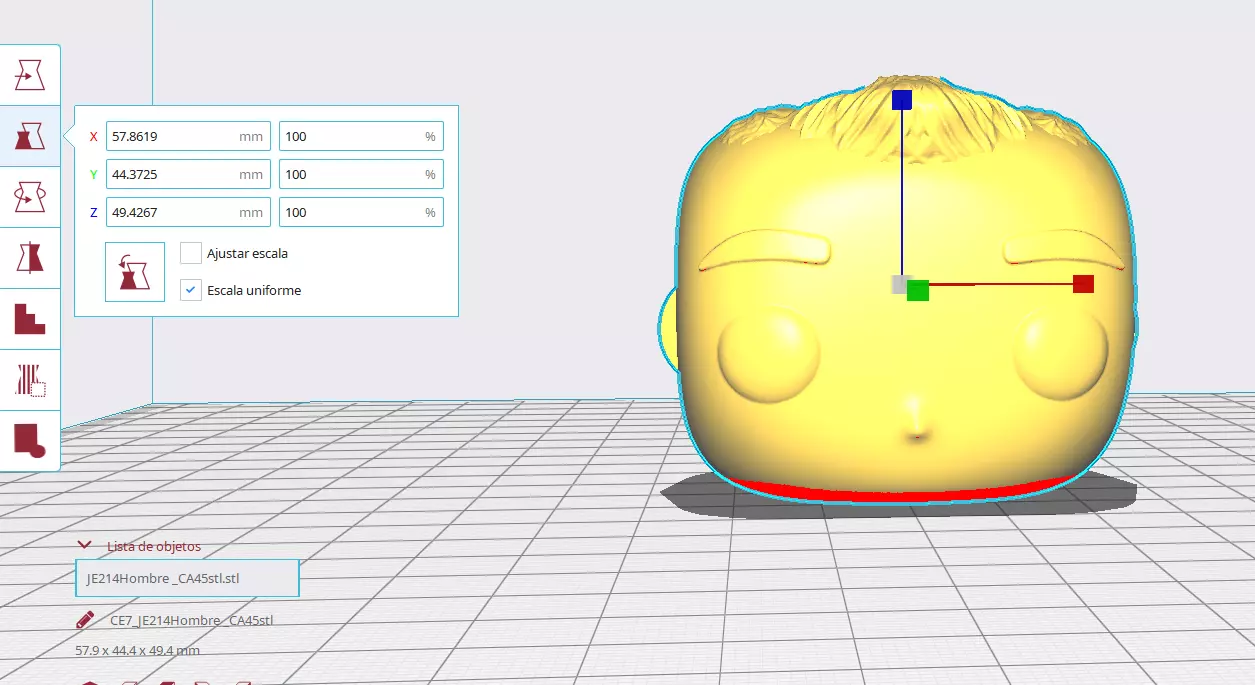Viewport: 1255px width, 685px height.
Task: Click the X scale percentage field
Action: (x=361, y=136)
